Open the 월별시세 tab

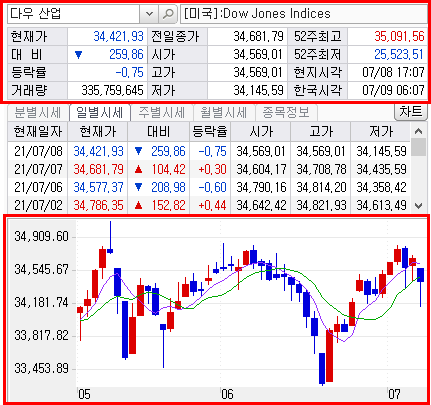pos(224,113)
